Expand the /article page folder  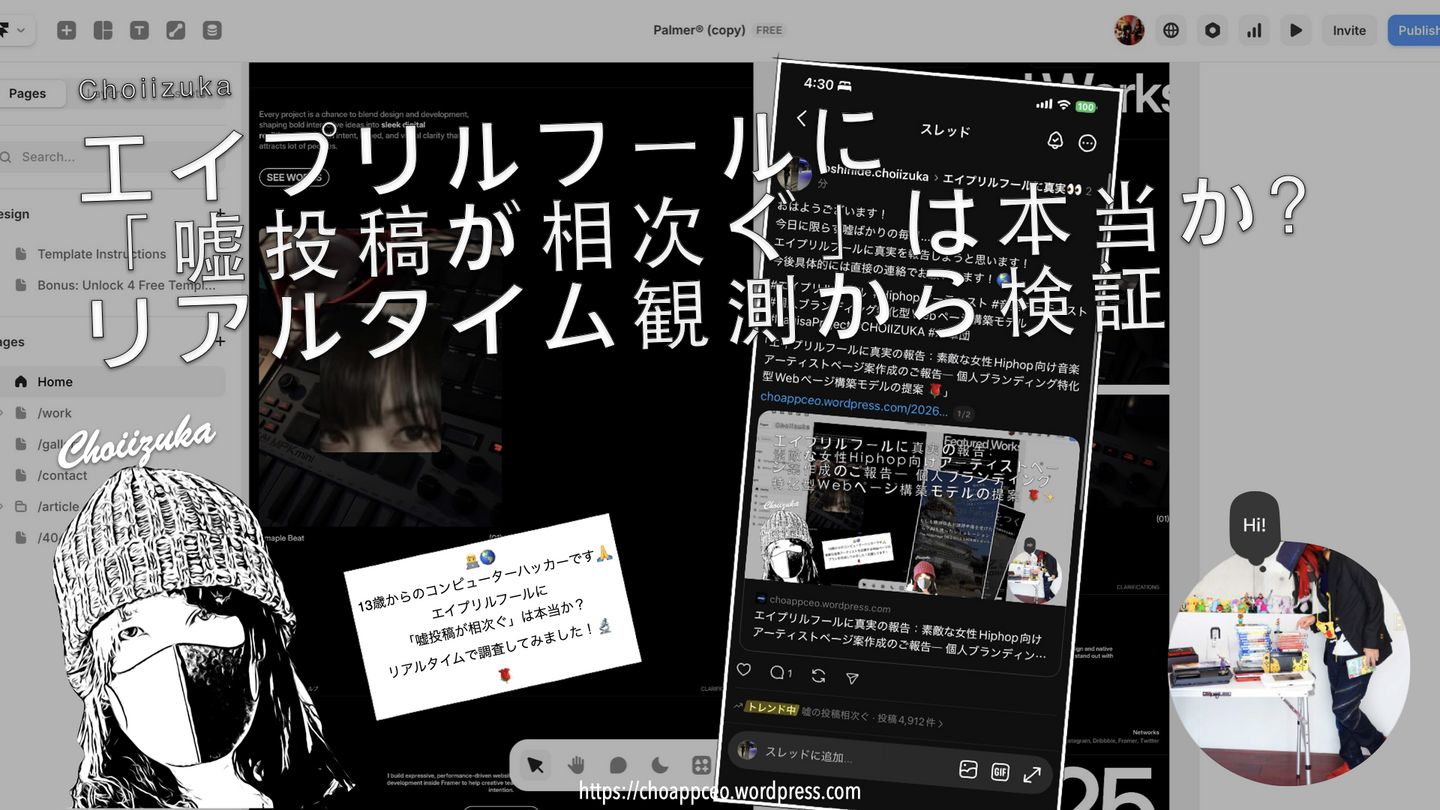[x=3, y=506]
